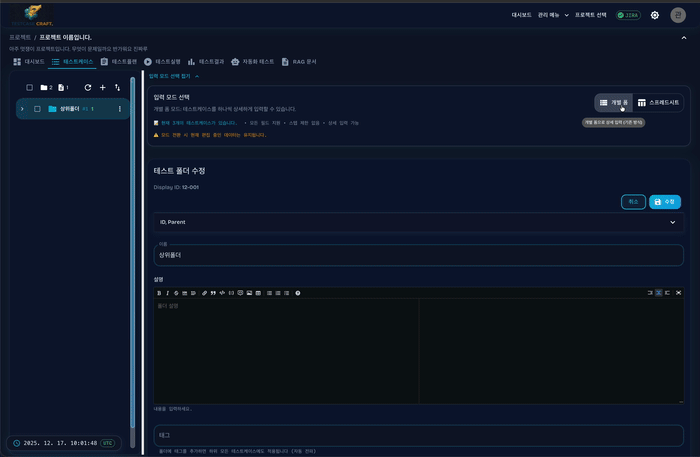Switch to the 테스트플랜 tab

point(119,61)
